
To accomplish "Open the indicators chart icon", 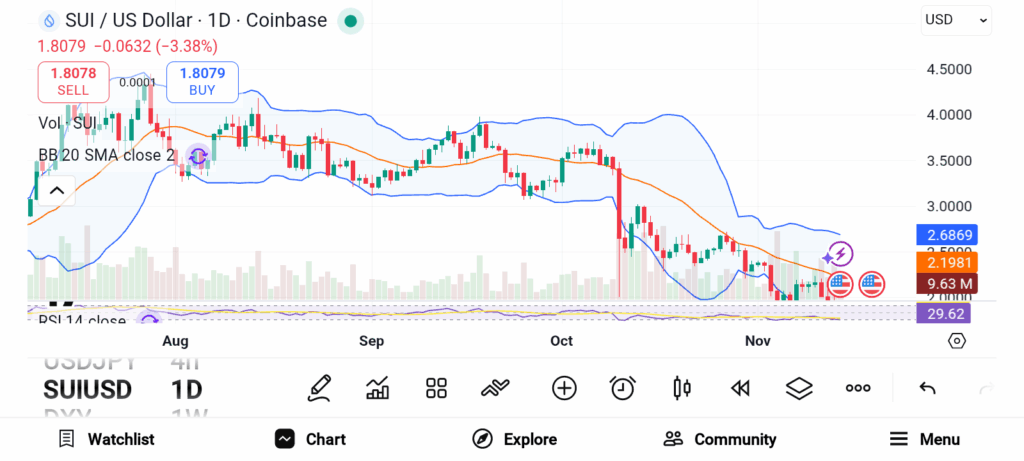I will (x=378, y=388).
